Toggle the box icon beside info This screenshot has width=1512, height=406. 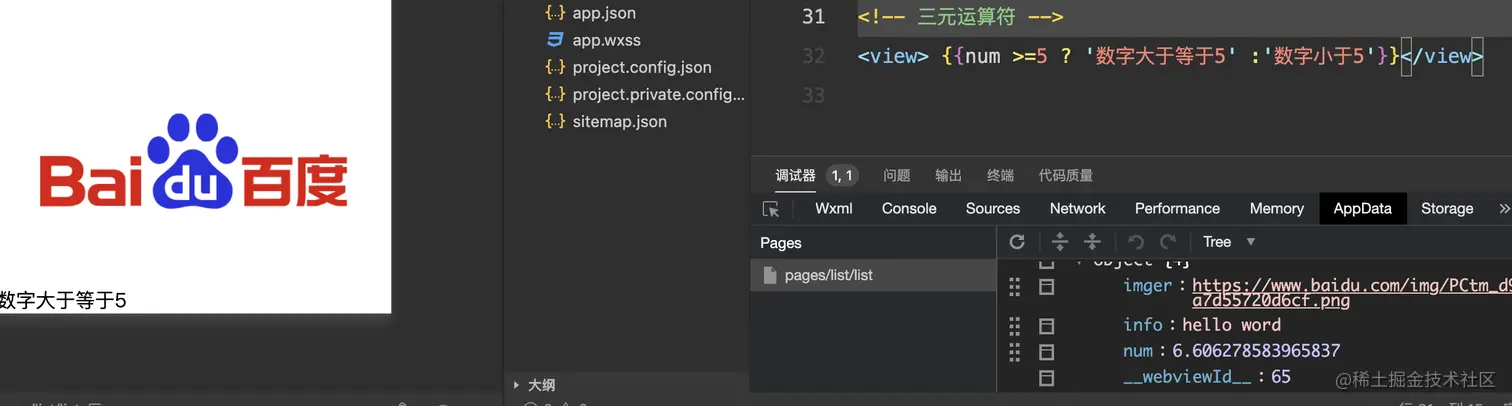[x=1047, y=326]
